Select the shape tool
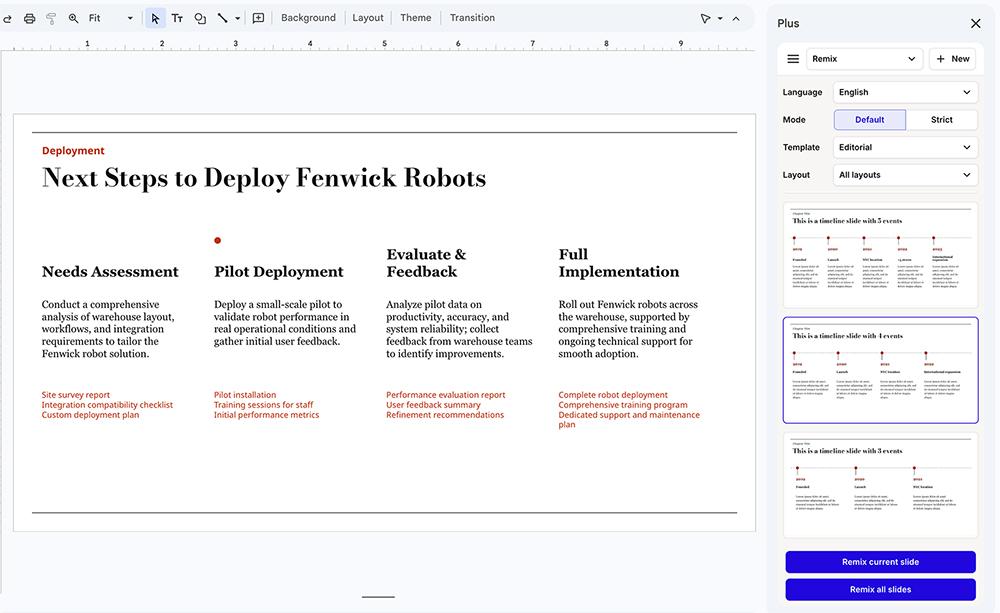The height and width of the screenshot is (613, 1000). tap(200, 18)
